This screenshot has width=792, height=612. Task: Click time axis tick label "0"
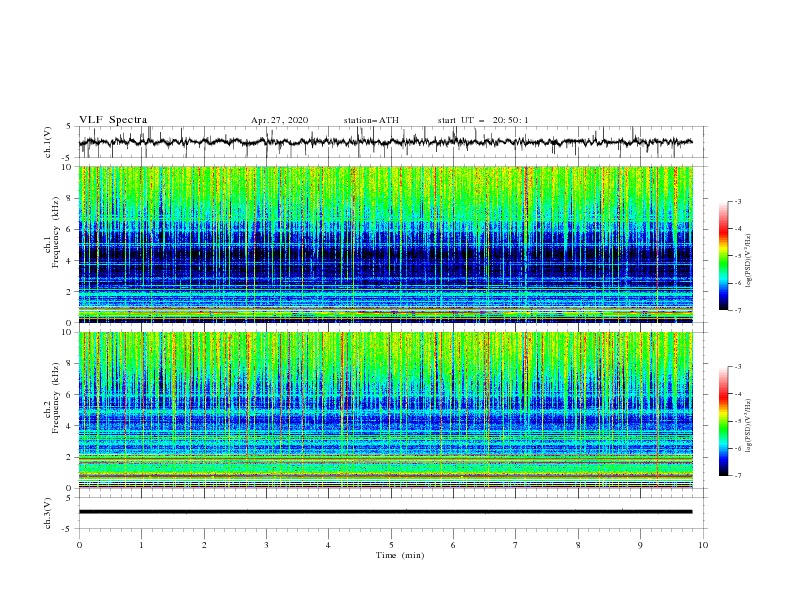79,545
